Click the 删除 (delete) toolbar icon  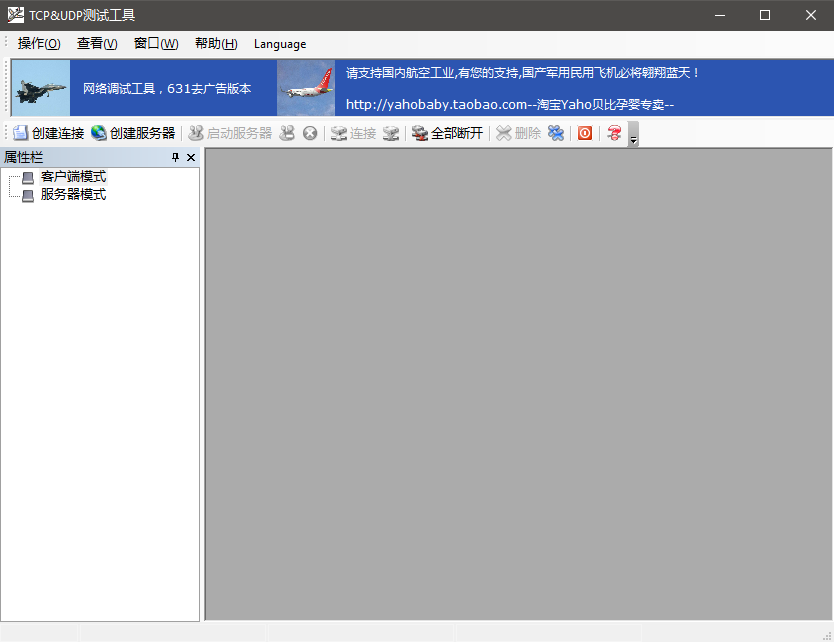coord(518,132)
